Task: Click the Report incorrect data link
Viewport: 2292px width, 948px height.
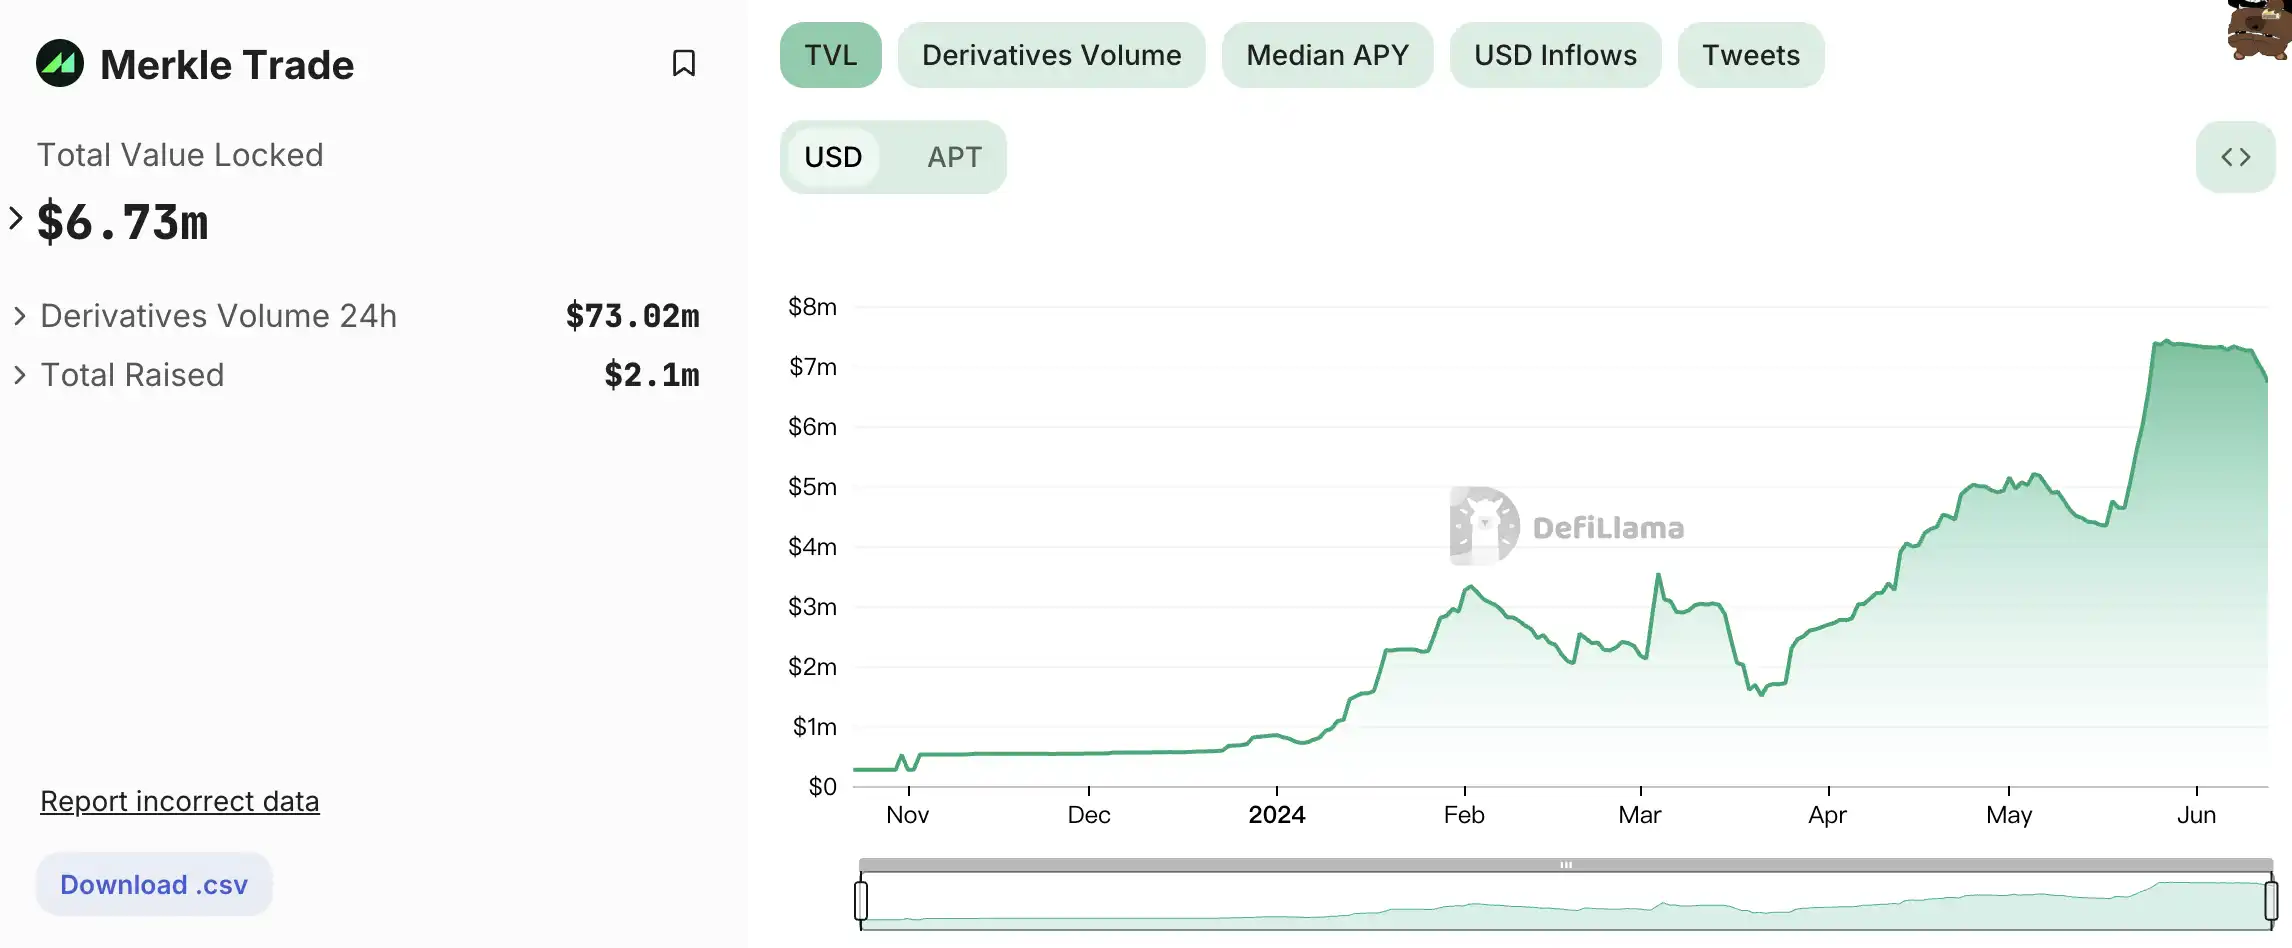Action: [x=180, y=801]
